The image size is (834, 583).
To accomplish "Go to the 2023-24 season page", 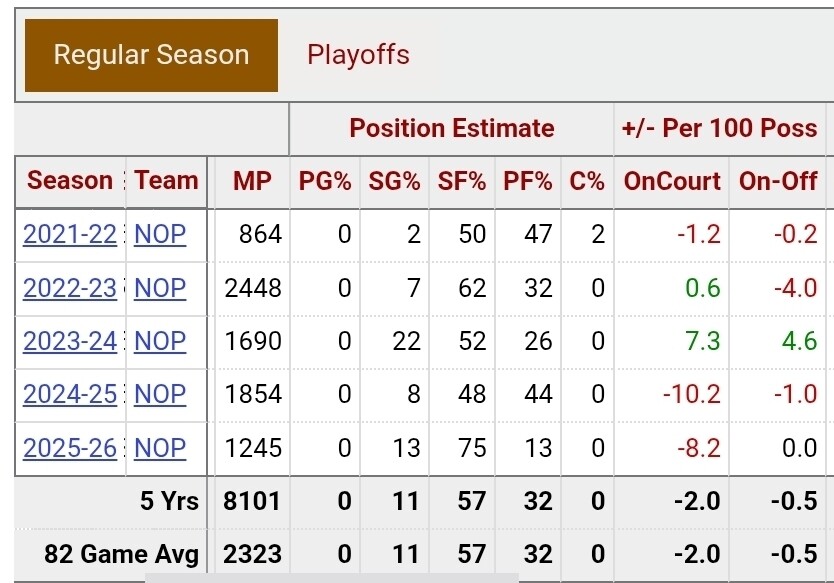I will [70, 341].
